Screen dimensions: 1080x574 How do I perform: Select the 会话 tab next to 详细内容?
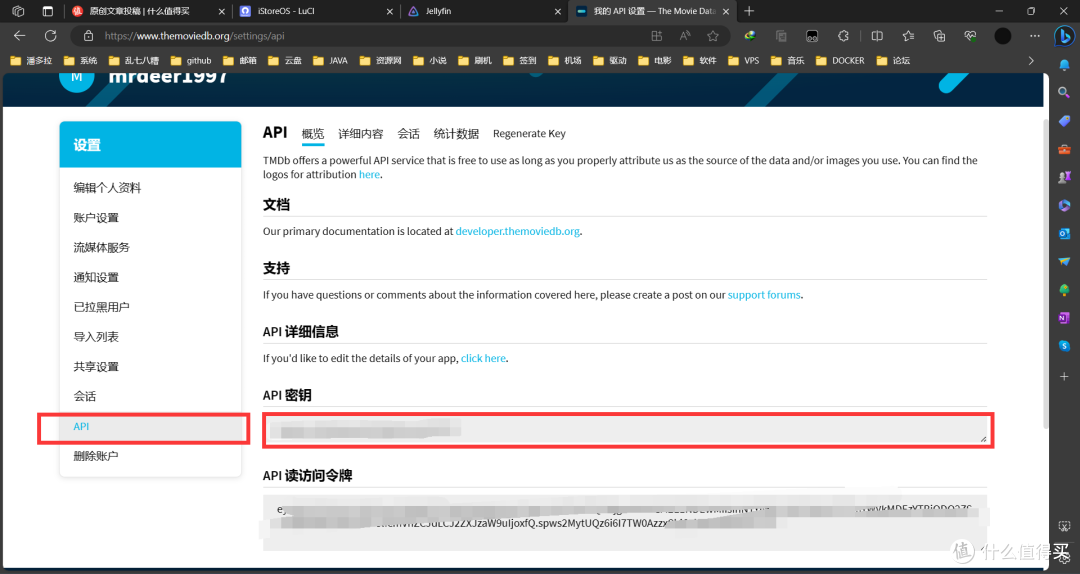click(408, 134)
